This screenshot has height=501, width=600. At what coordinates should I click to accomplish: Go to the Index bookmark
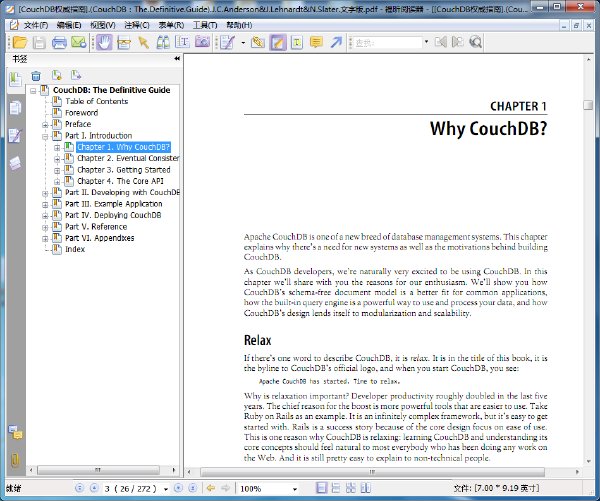pos(75,249)
